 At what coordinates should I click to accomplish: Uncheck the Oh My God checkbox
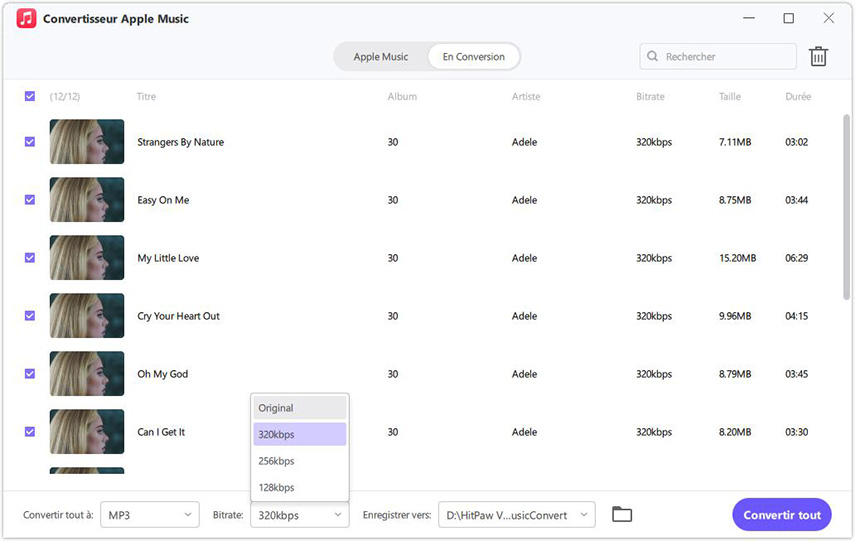pyautogui.click(x=30, y=374)
